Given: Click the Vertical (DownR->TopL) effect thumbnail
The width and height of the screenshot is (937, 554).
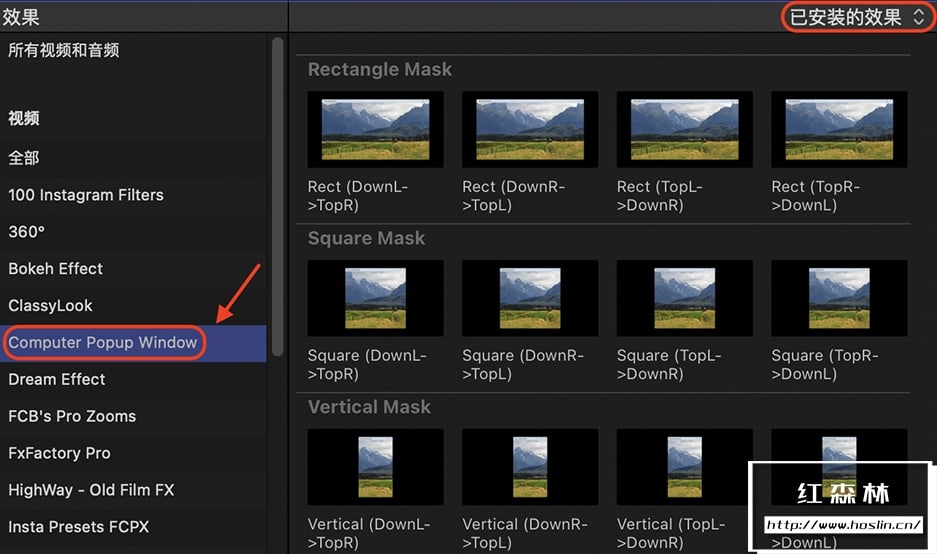Looking at the screenshot, I should pos(530,468).
